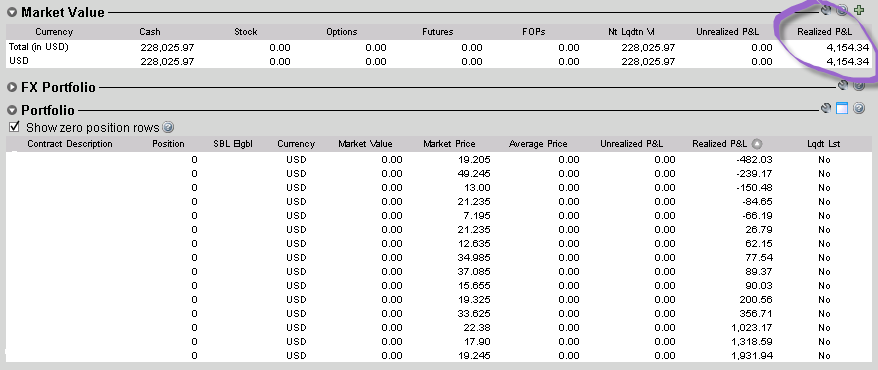Open the Portfolio section help icon
The width and height of the screenshot is (878, 370).
tap(859, 108)
